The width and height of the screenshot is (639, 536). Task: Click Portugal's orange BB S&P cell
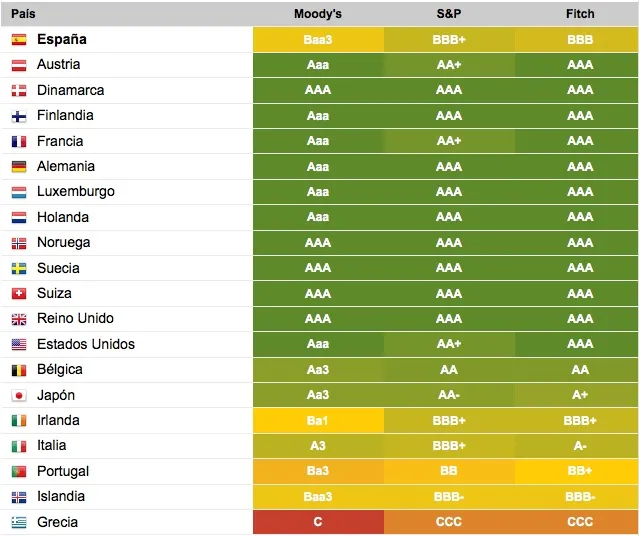449,471
